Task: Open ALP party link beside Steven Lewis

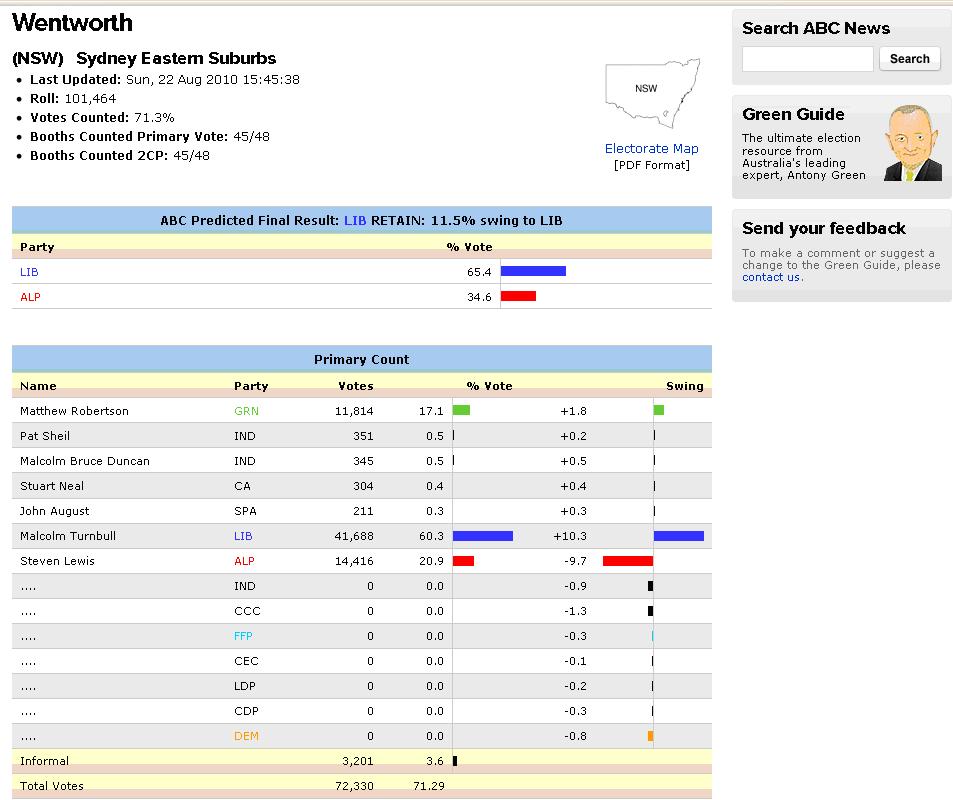Action: tap(244, 561)
